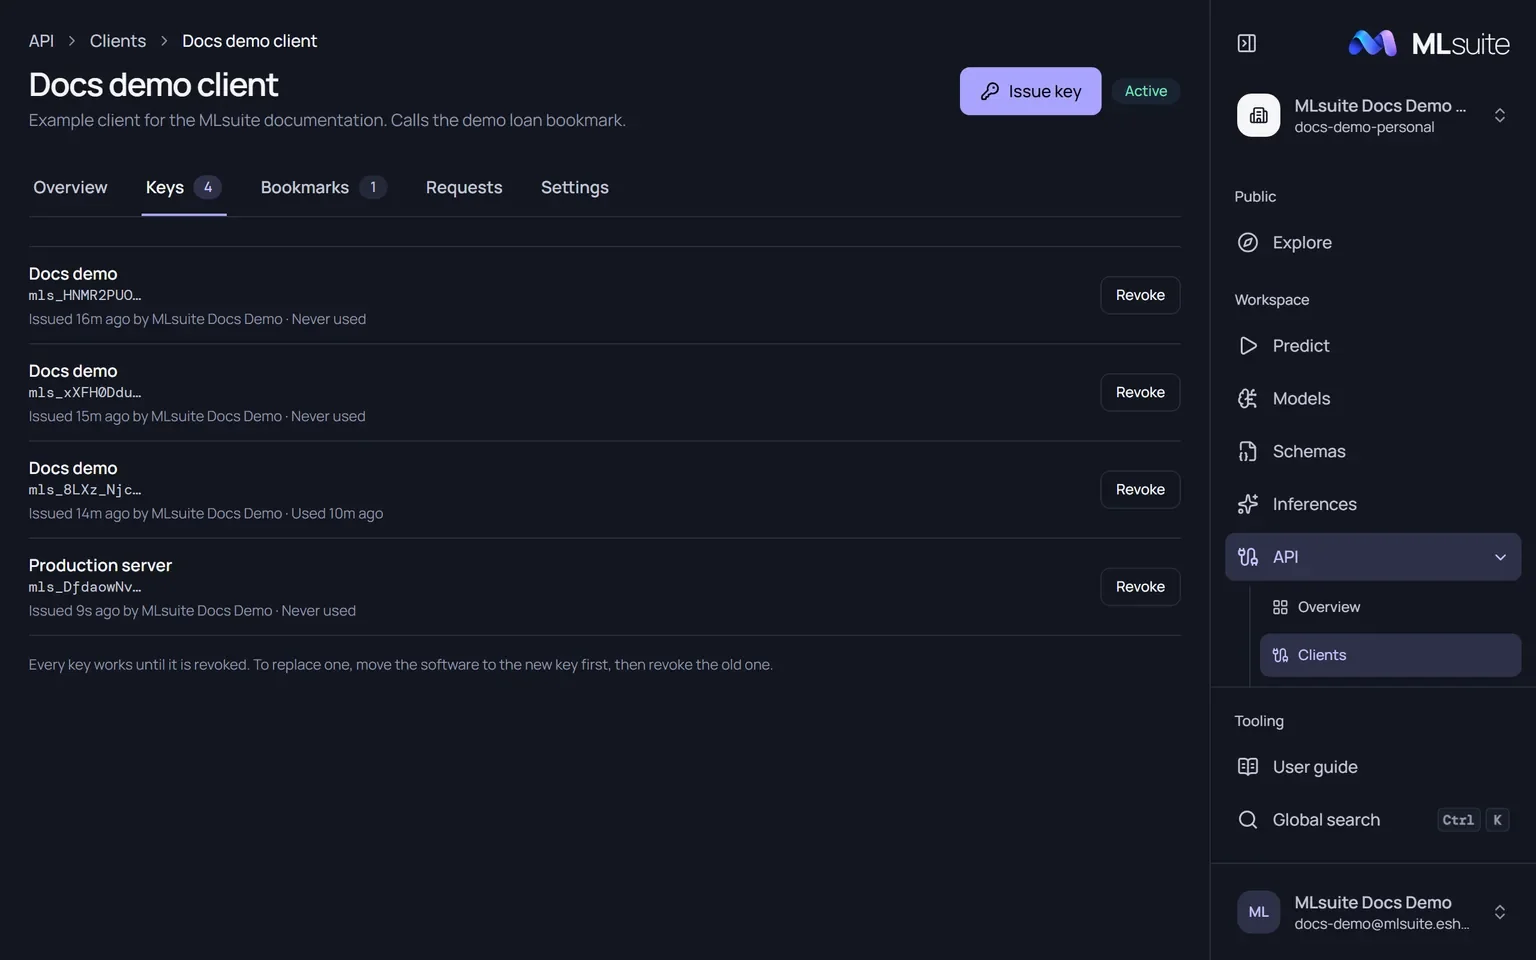Click the Inferences sparkle icon
The width and height of the screenshot is (1536, 960).
tap(1248, 504)
